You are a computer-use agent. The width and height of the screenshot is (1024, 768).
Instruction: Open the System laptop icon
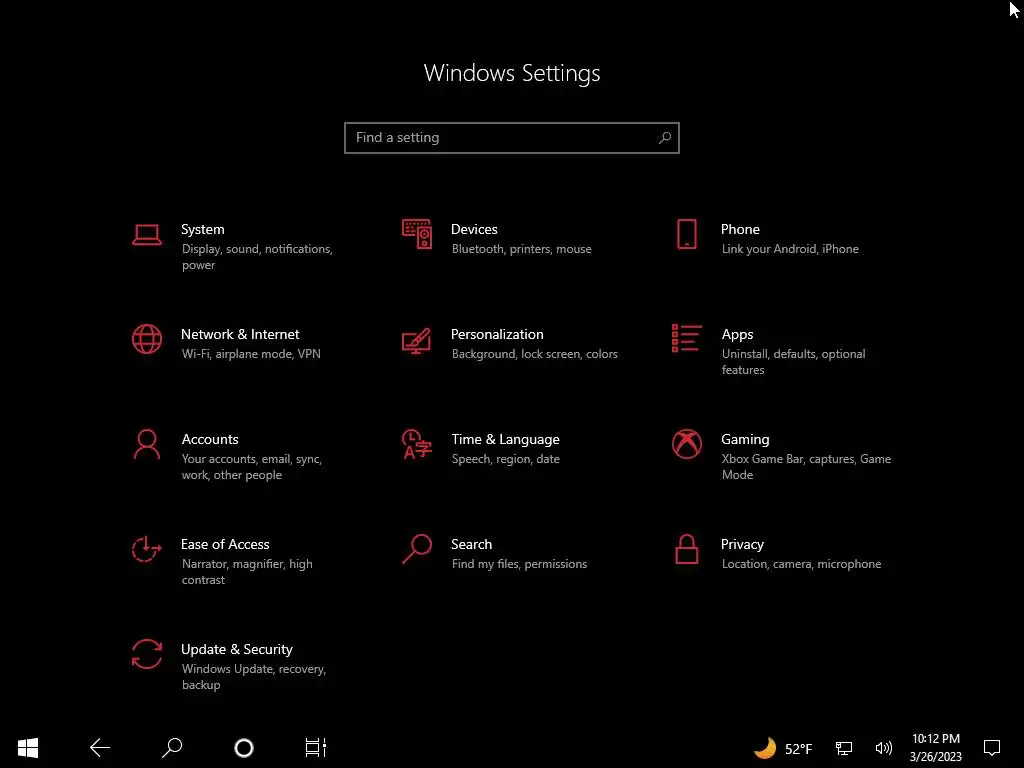(147, 234)
